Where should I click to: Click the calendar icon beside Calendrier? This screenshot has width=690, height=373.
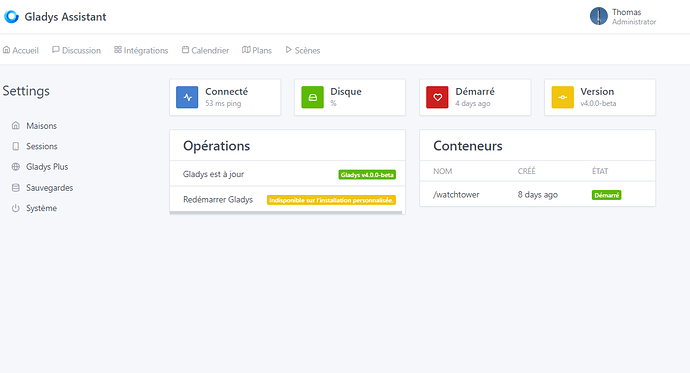(x=186, y=50)
